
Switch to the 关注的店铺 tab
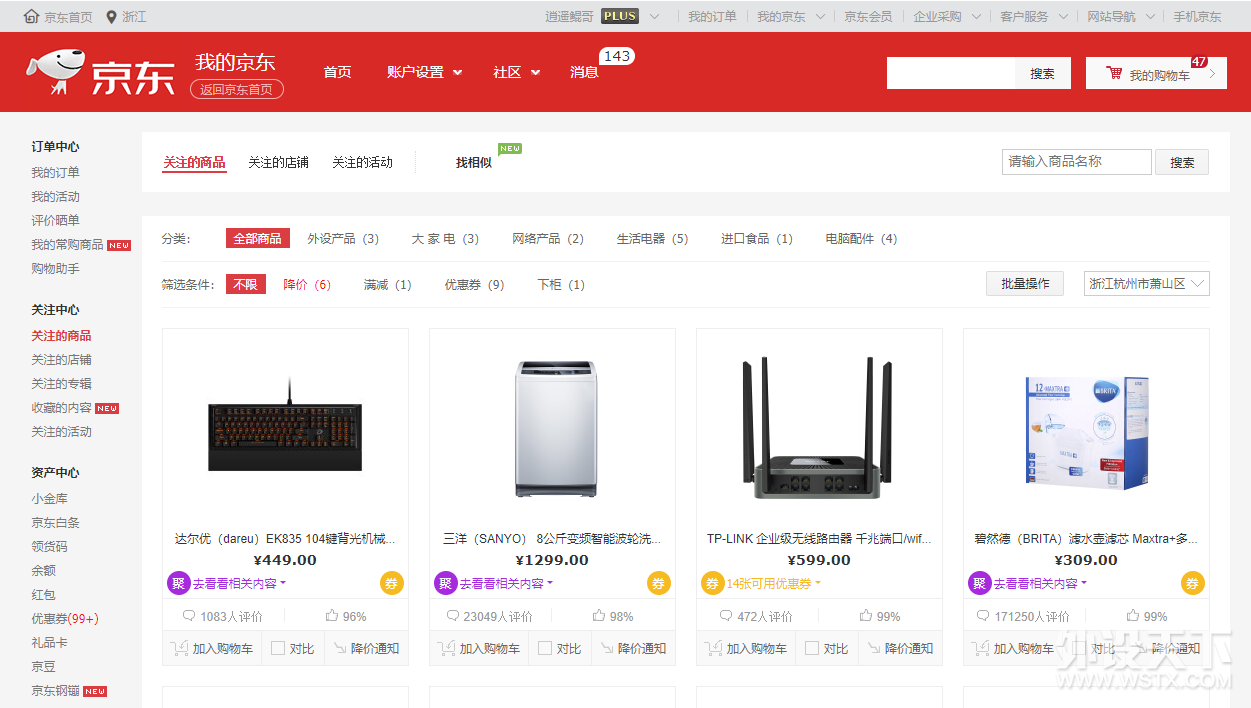278,162
